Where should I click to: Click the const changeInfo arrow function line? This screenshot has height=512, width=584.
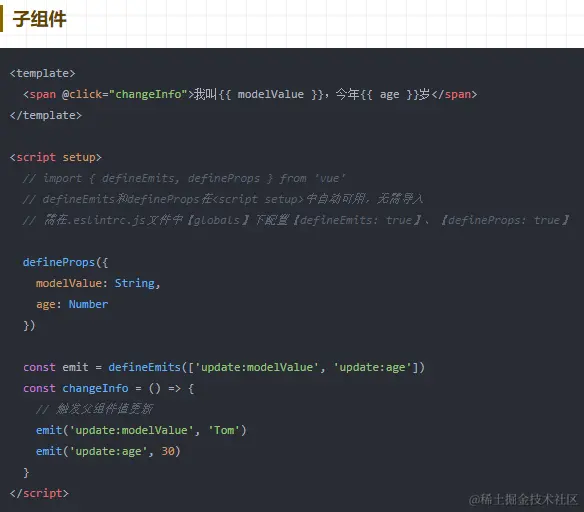(108, 388)
